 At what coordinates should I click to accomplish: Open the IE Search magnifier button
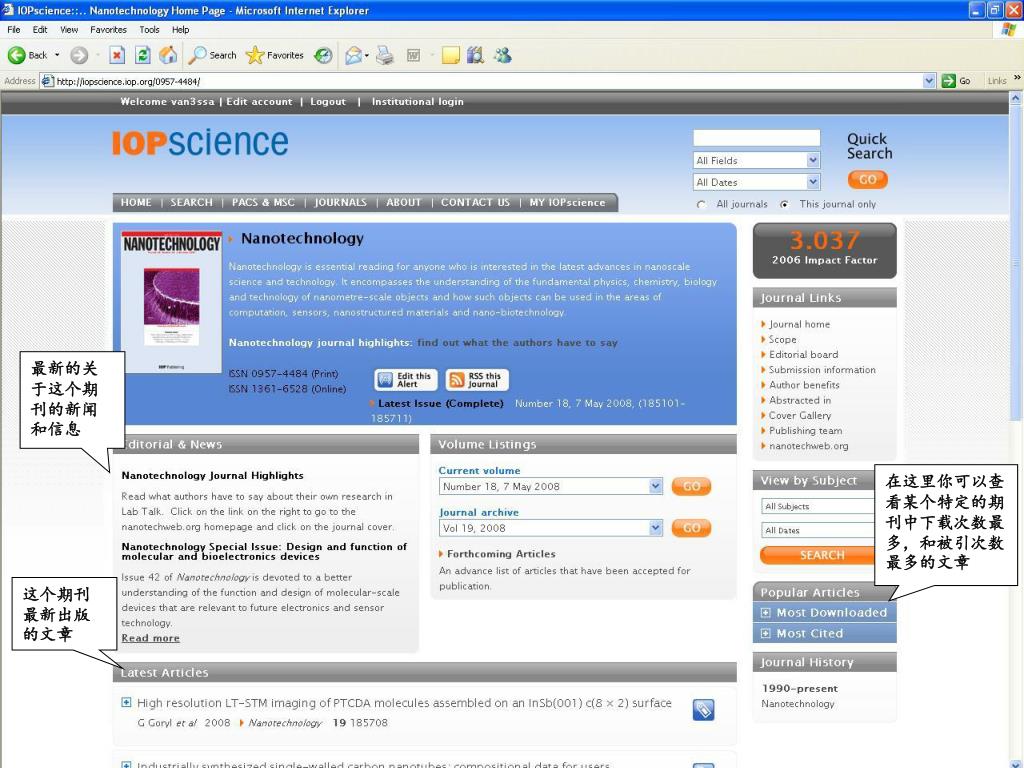tap(212, 56)
